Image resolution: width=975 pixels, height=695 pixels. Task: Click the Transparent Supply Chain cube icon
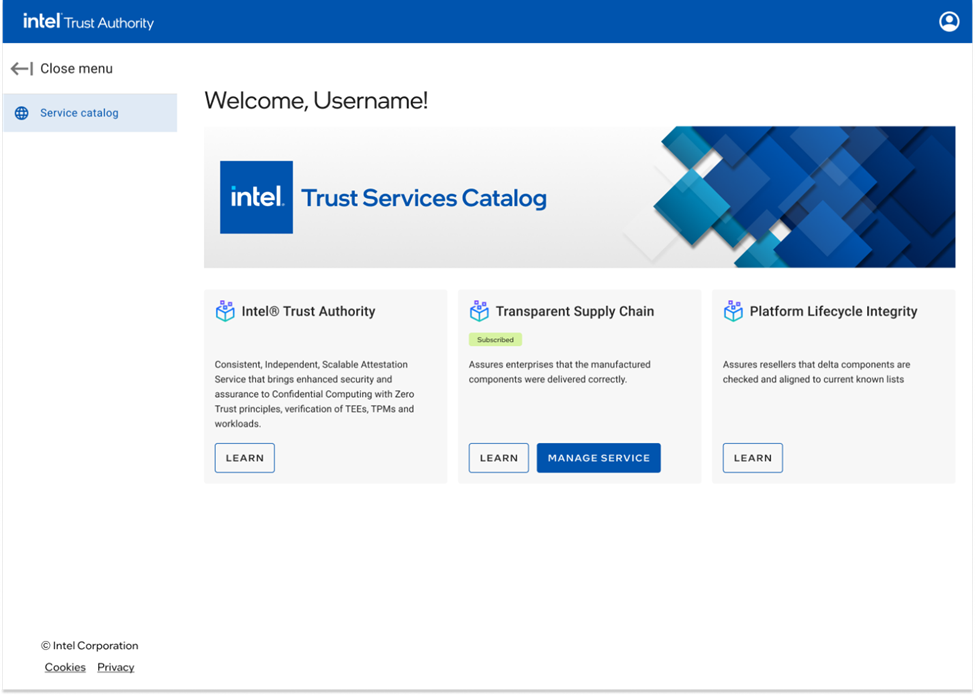[x=479, y=311]
